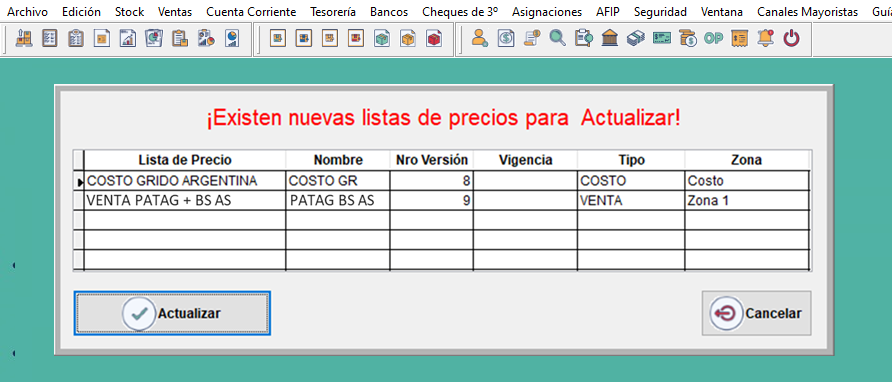Select the user person icon in toolbar

pos(480,39)
